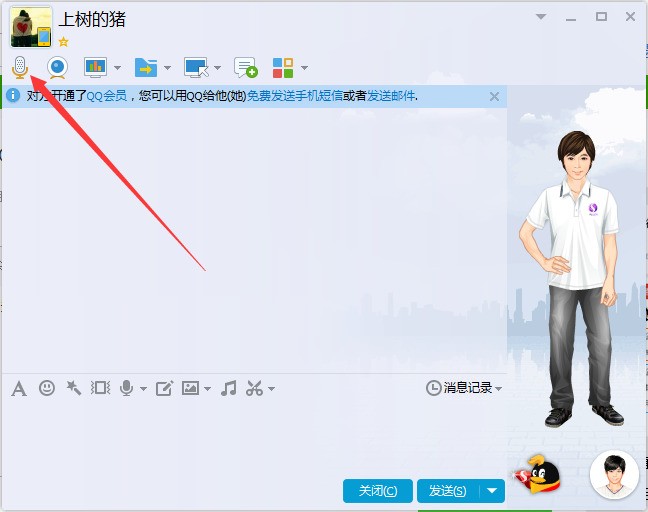Click the round avatar portrait thumbnail
648x512 pixels.
coord(614,474)
